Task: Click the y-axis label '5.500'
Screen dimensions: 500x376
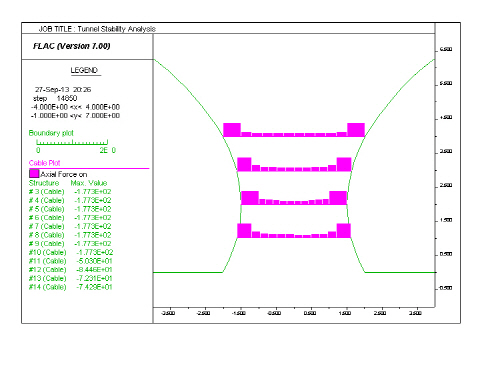Action: [446, 83]
